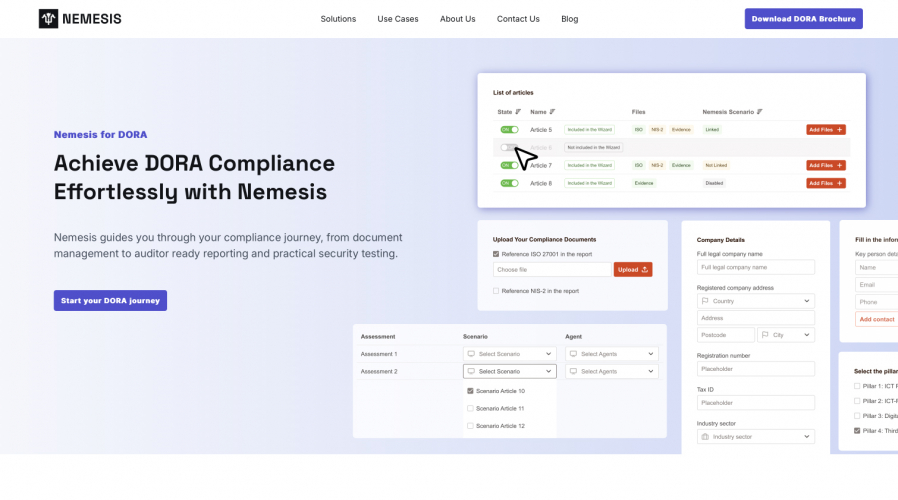Open Select Scenario dropdown for Assessment 2
This screenshot has height=500, width=898.
tap(509, 372)
